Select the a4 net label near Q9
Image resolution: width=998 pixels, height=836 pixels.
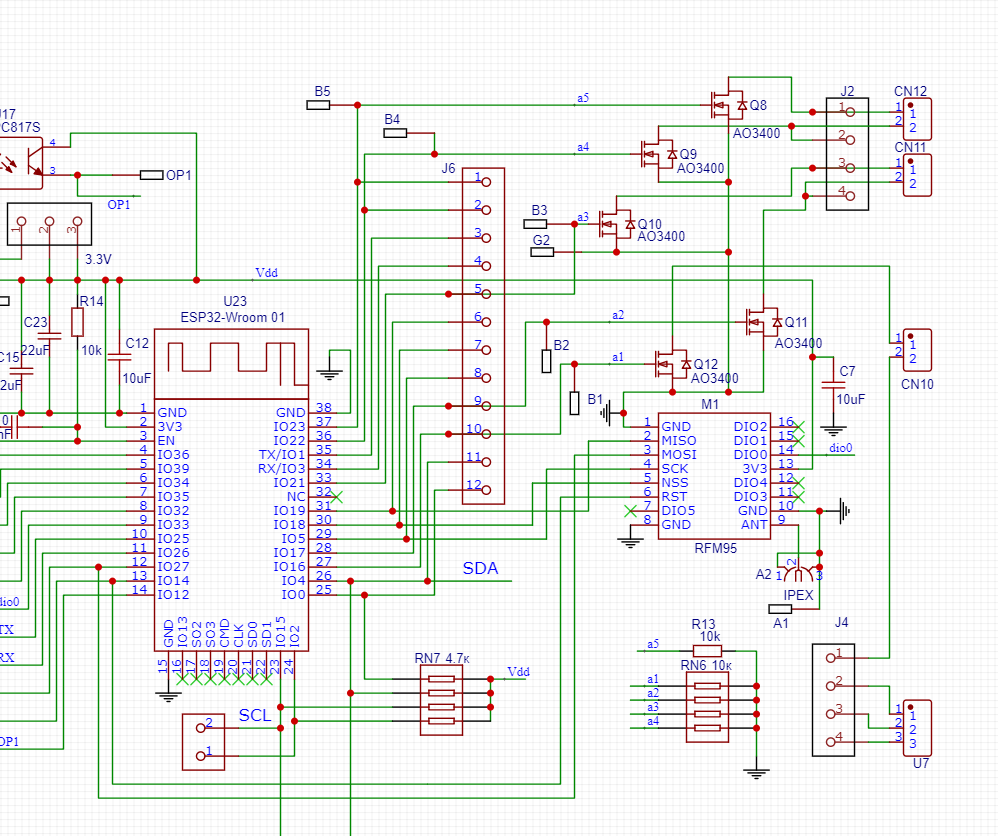coord(583,147)
